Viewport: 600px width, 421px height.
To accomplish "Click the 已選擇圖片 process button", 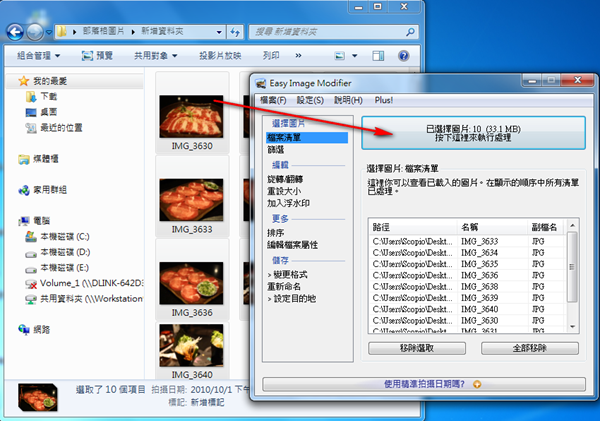I will 473,133.
